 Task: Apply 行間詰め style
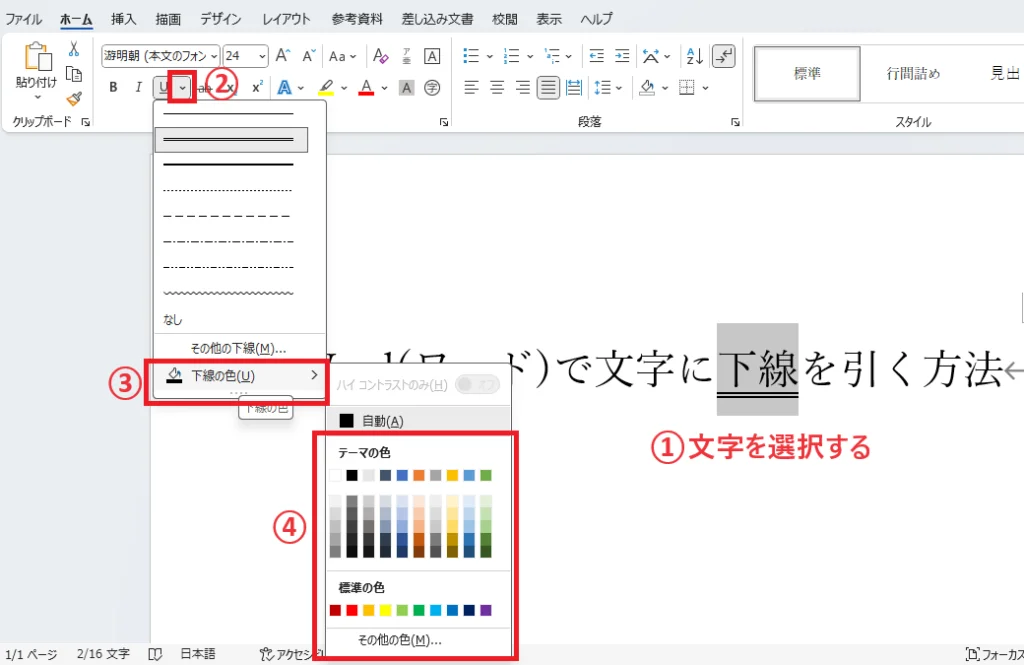pyautogui.click(x=913, y=73)
